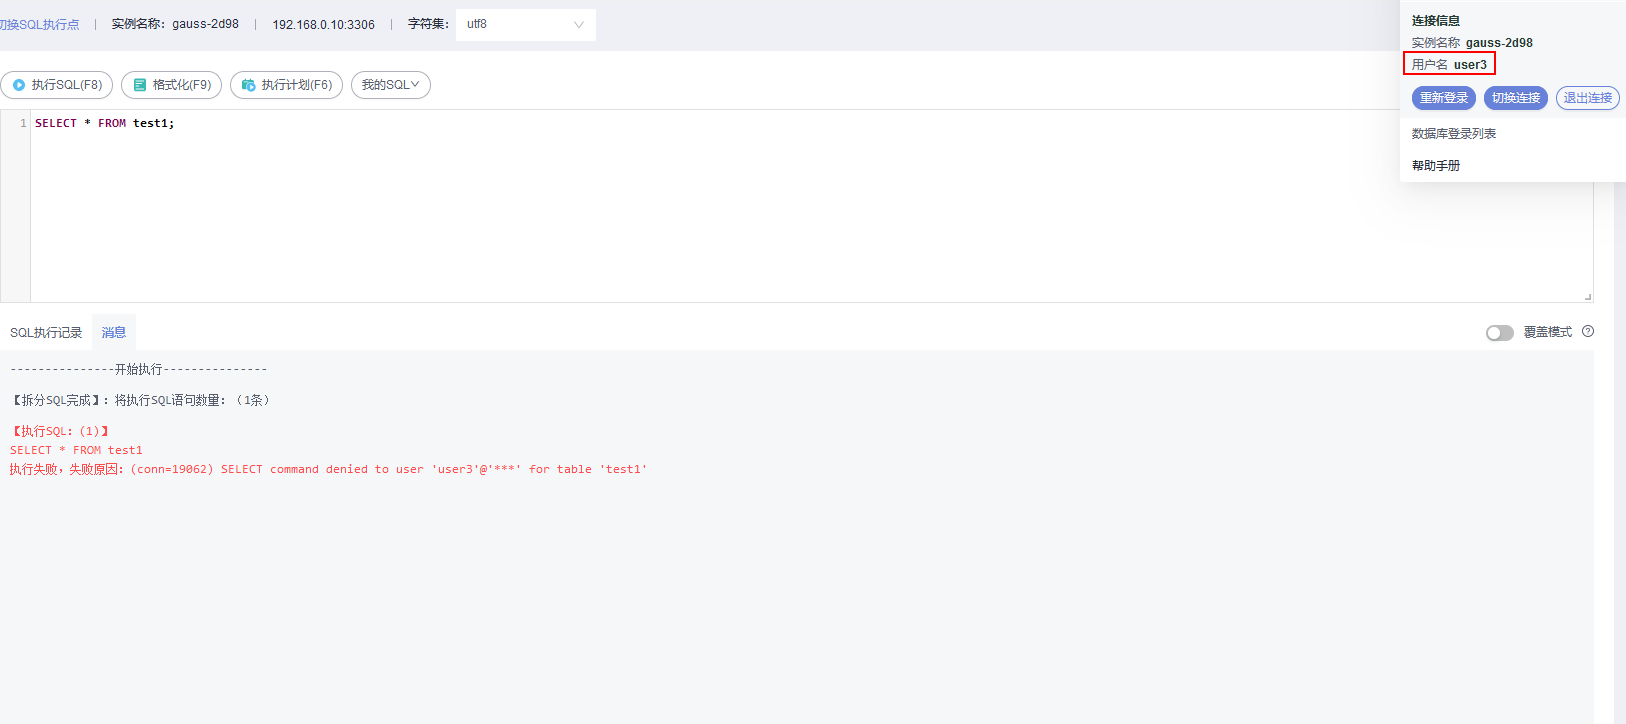The width and height of the screenshot is (1626, 724).
Task: Click the 切换连接 button
Action: (1516, 98)
